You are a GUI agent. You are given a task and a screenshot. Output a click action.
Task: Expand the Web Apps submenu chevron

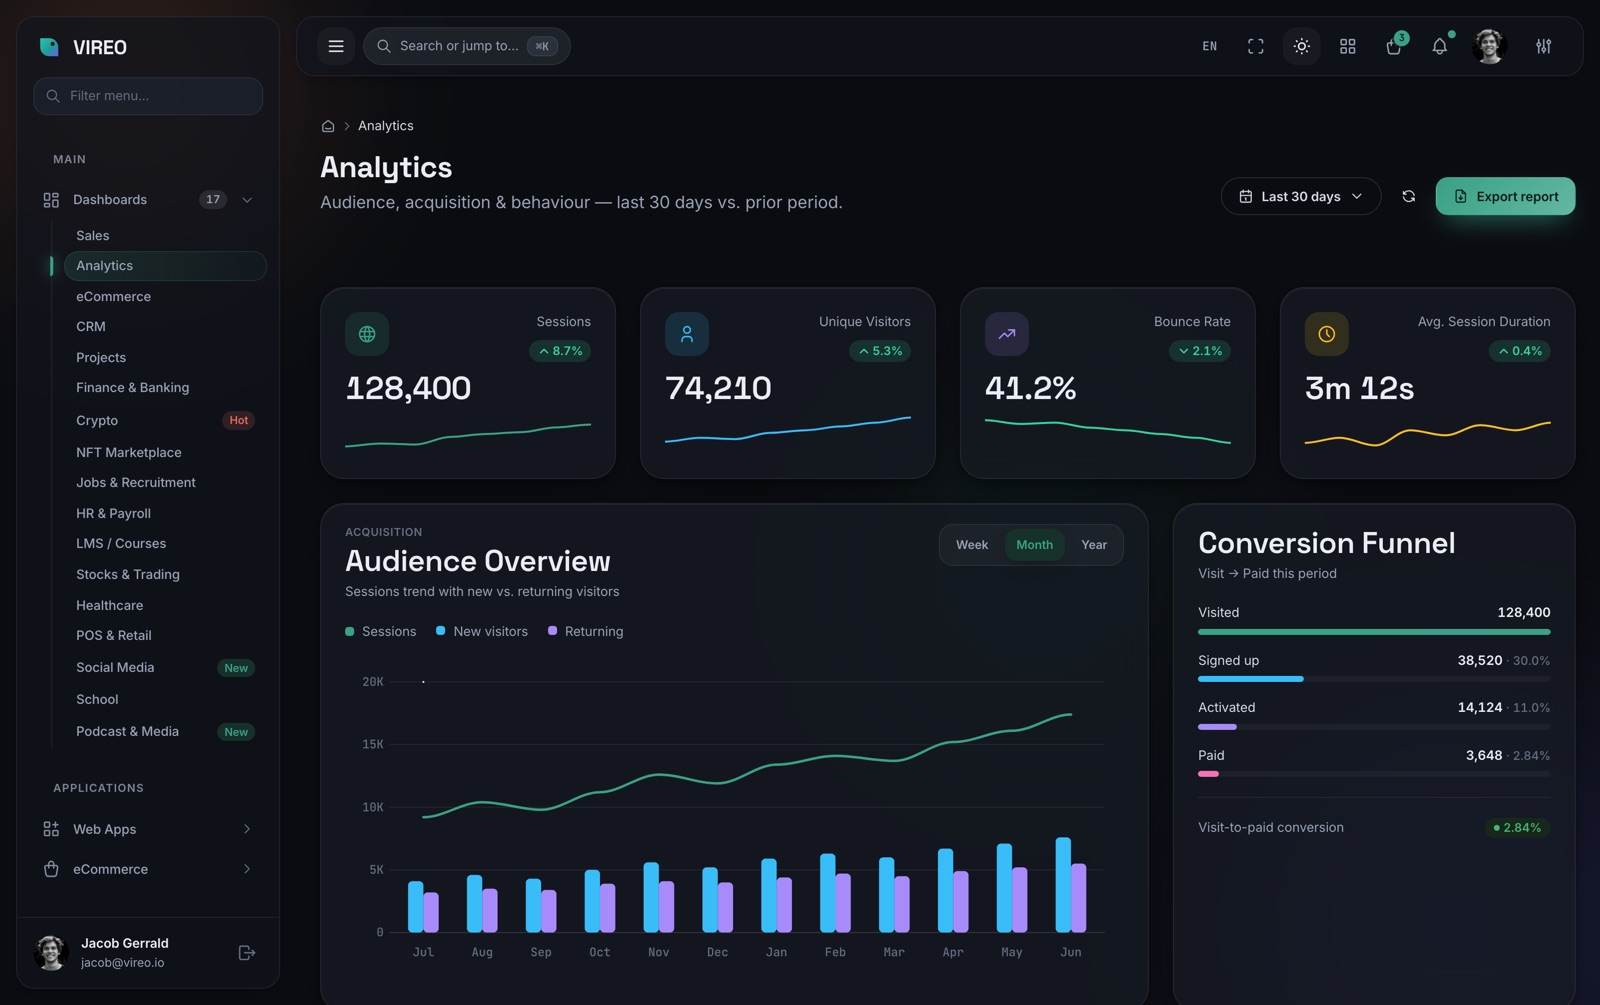247,829
